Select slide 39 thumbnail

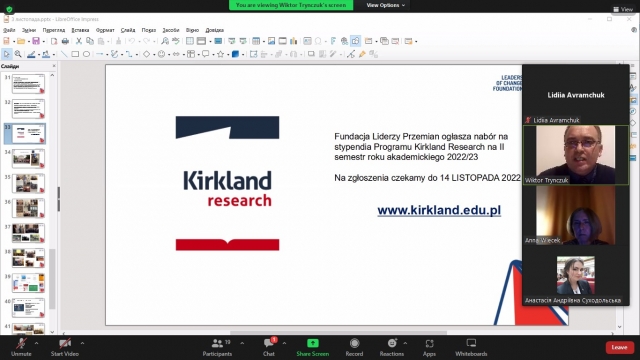(x=28, y=283)
